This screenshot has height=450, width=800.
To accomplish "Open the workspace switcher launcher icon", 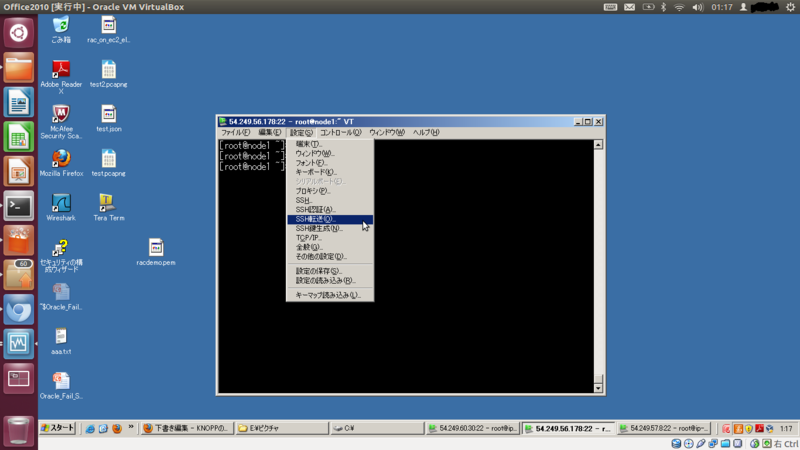I will point(19,379).
